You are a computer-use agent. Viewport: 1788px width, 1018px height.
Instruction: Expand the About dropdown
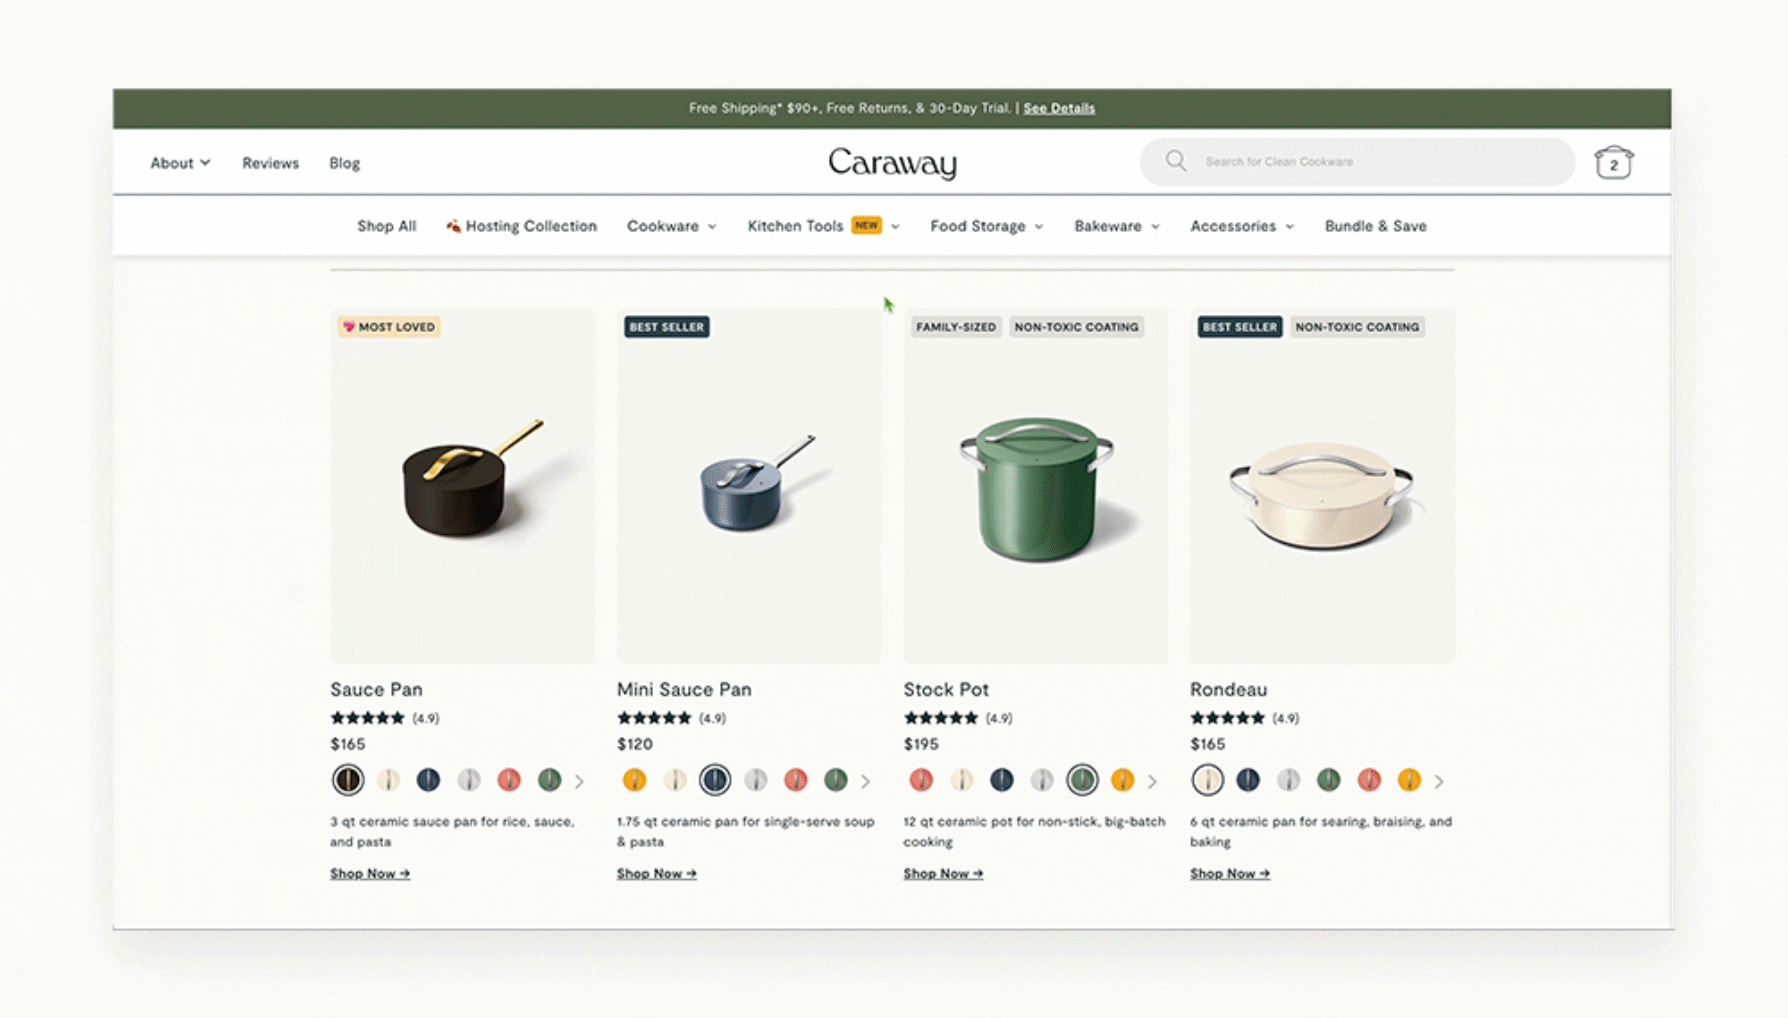pyautogui.click(x=180, y=163)
